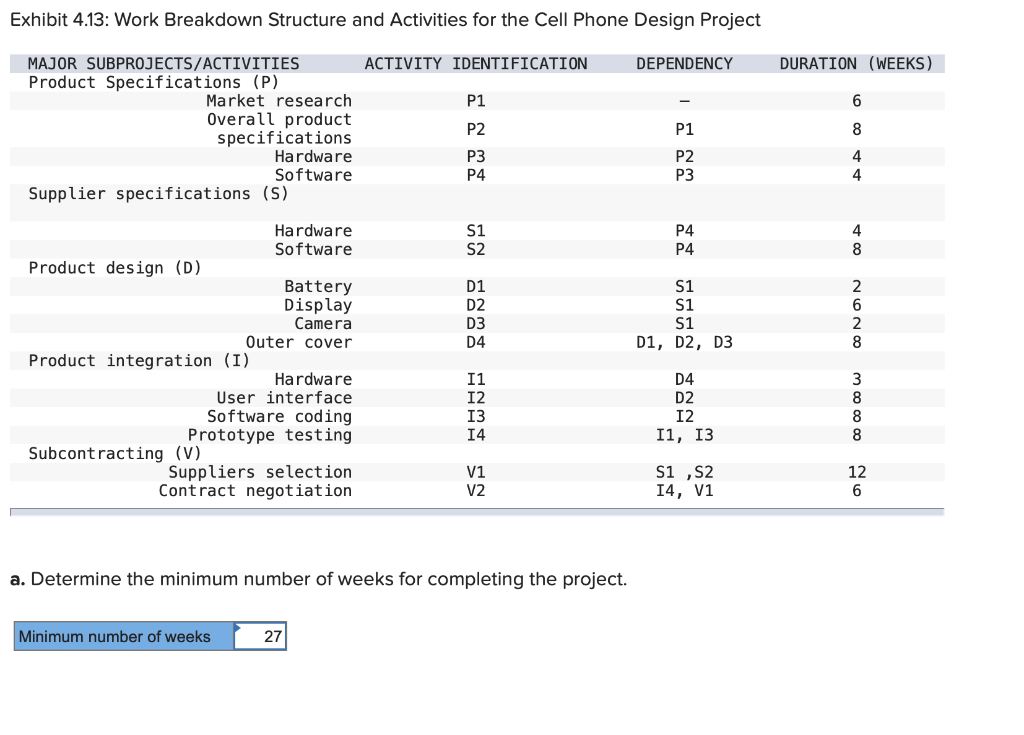Click the DURATION (WEEKS) column header
Viewport: 1024px width, 735px height.
pyautogui.click(x=855, y=63)
